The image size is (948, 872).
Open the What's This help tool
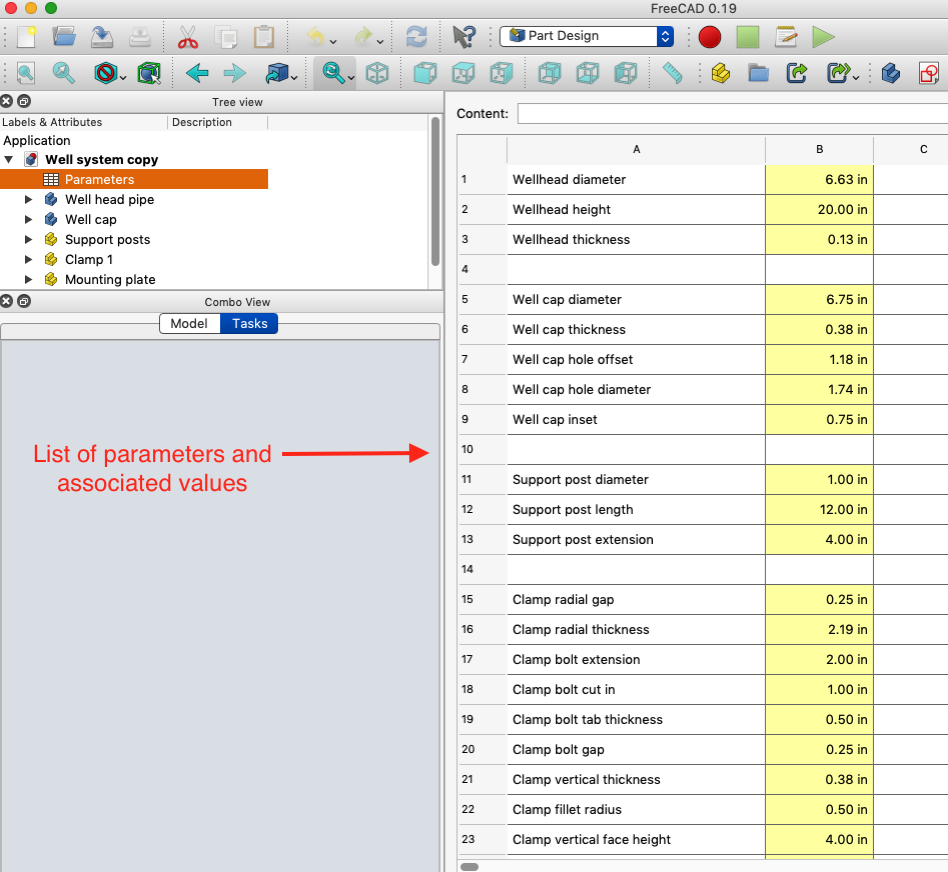pyautogui.click(x=463, y=37)
